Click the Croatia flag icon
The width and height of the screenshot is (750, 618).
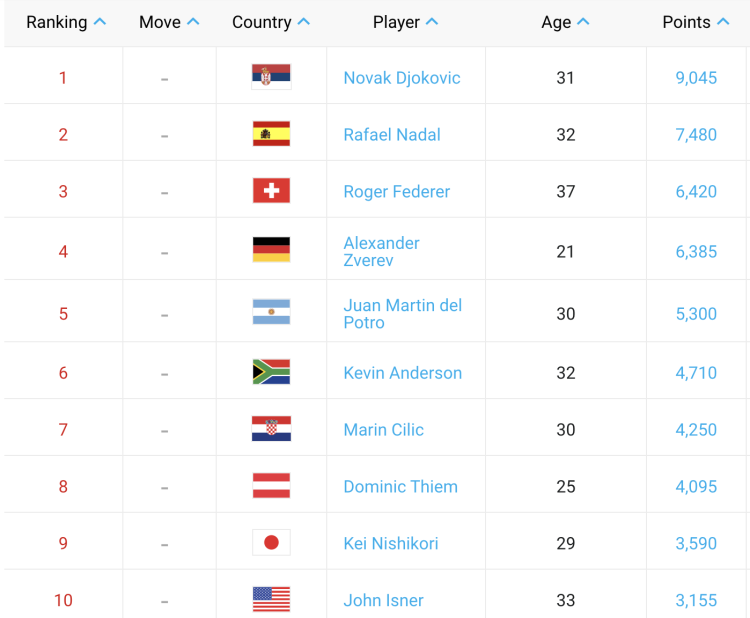coord(271,429)
